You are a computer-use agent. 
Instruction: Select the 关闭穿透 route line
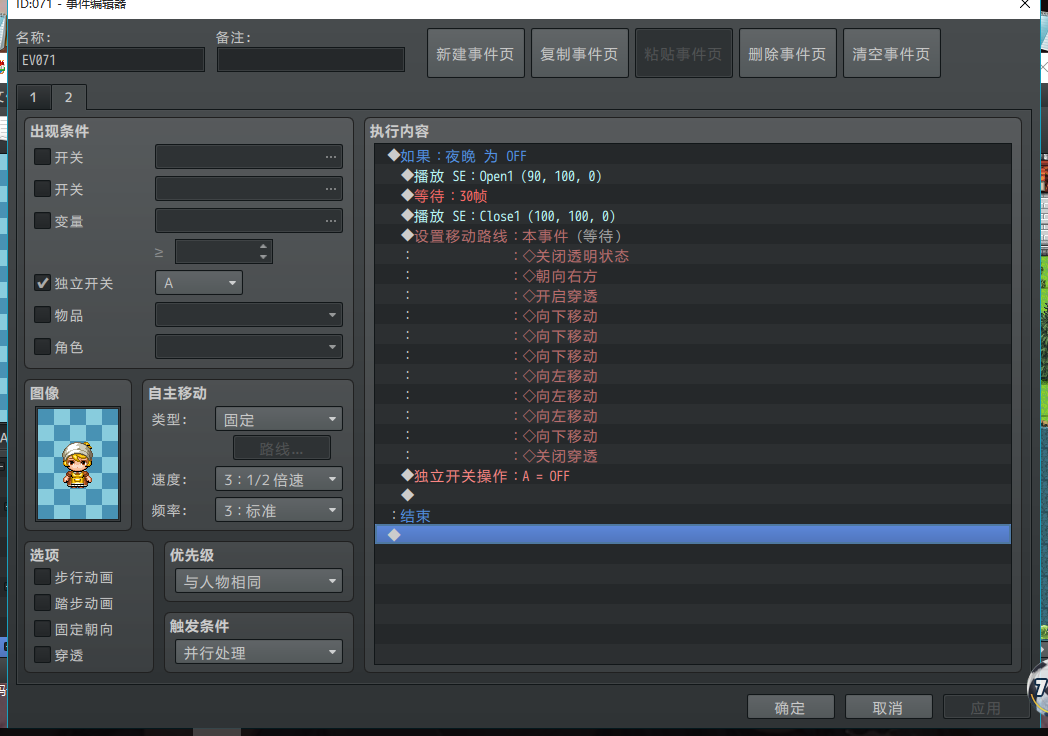click(x=692, y=456)
